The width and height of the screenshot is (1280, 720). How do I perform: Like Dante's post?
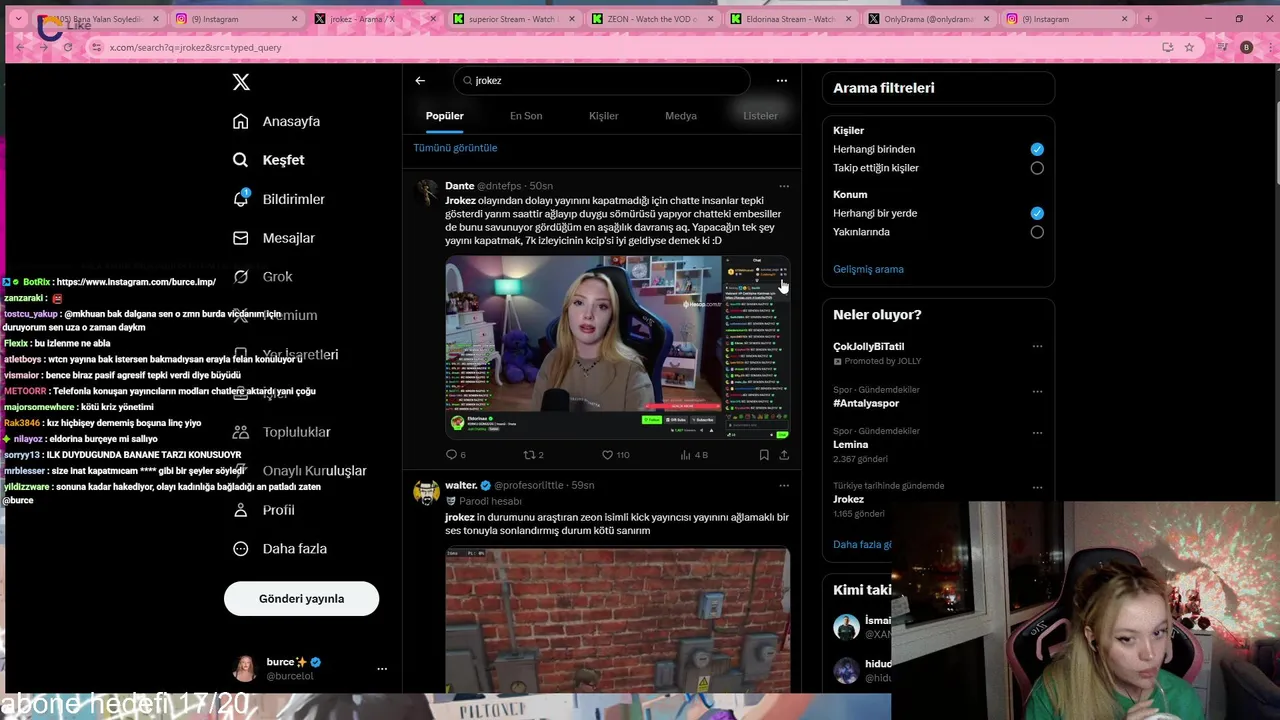(x=615, y=455)
